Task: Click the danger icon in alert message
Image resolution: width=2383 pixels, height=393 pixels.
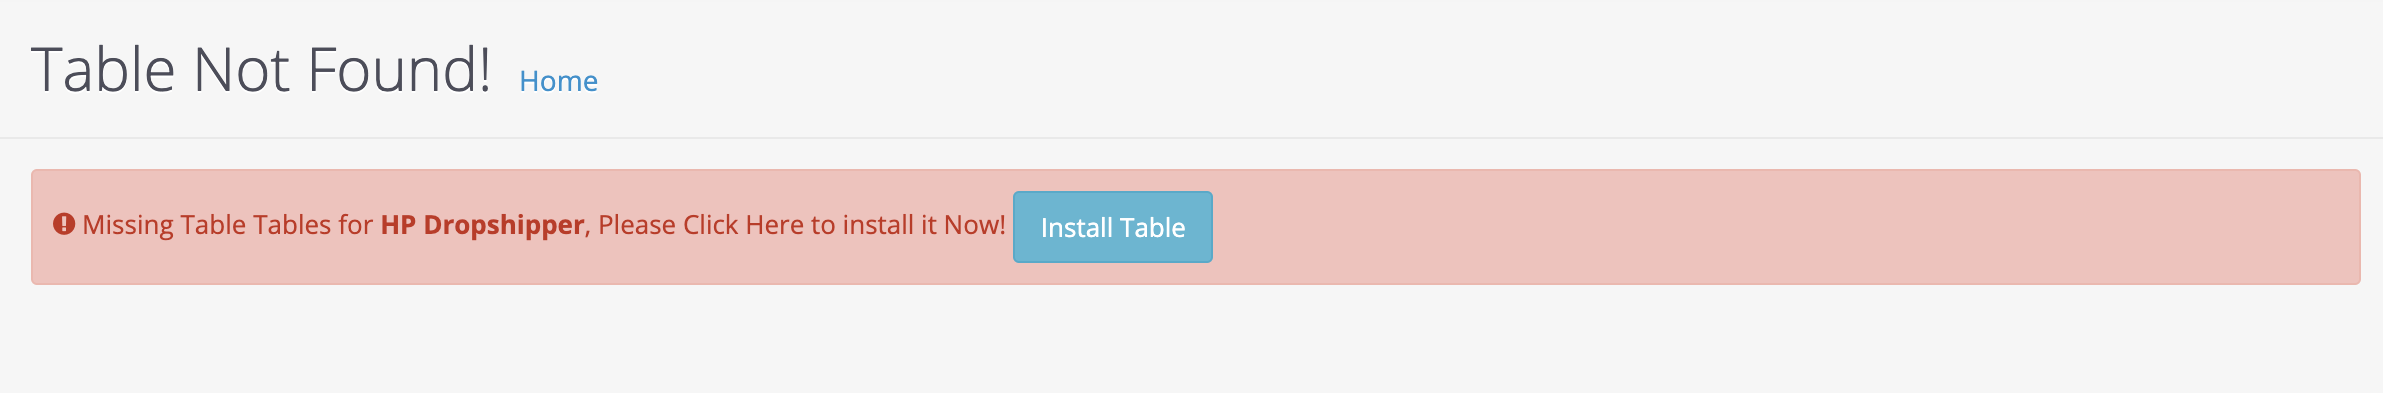Action: (64, 224)
